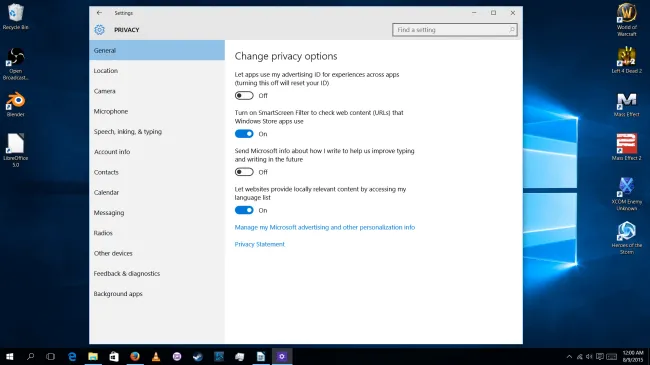Image resolution: width=650 pixels, height=365 pixels.
Task: Select the Mass Effect 2 desktop shortcut
Action: (x=627, y=147)
